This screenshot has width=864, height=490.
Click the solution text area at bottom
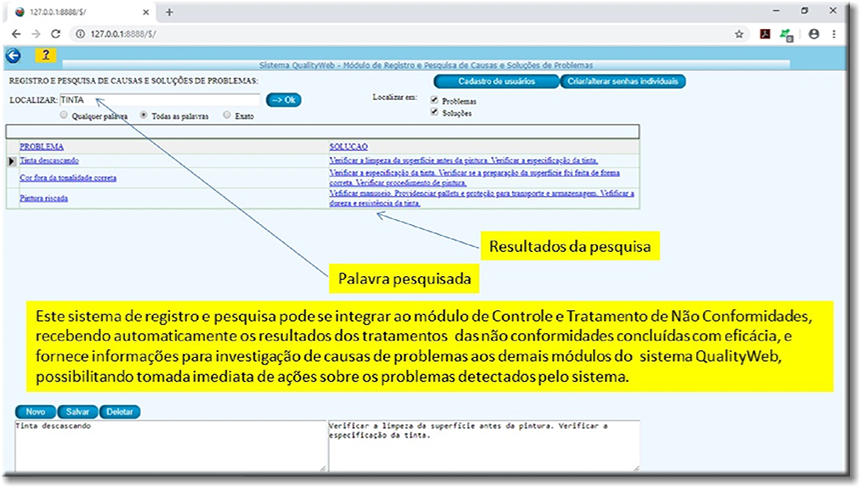point(484,445)
